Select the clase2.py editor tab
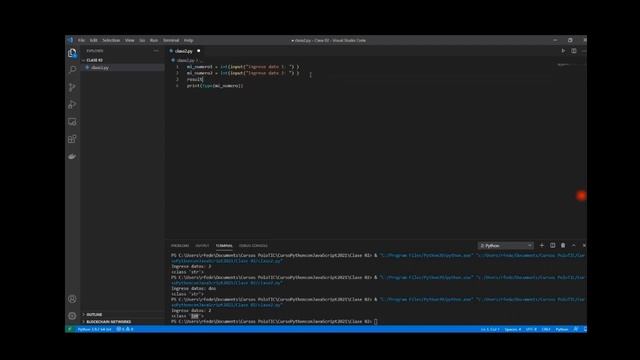Image resolution: width=640 pixels, height=360 pixels. tap(183, 51)
